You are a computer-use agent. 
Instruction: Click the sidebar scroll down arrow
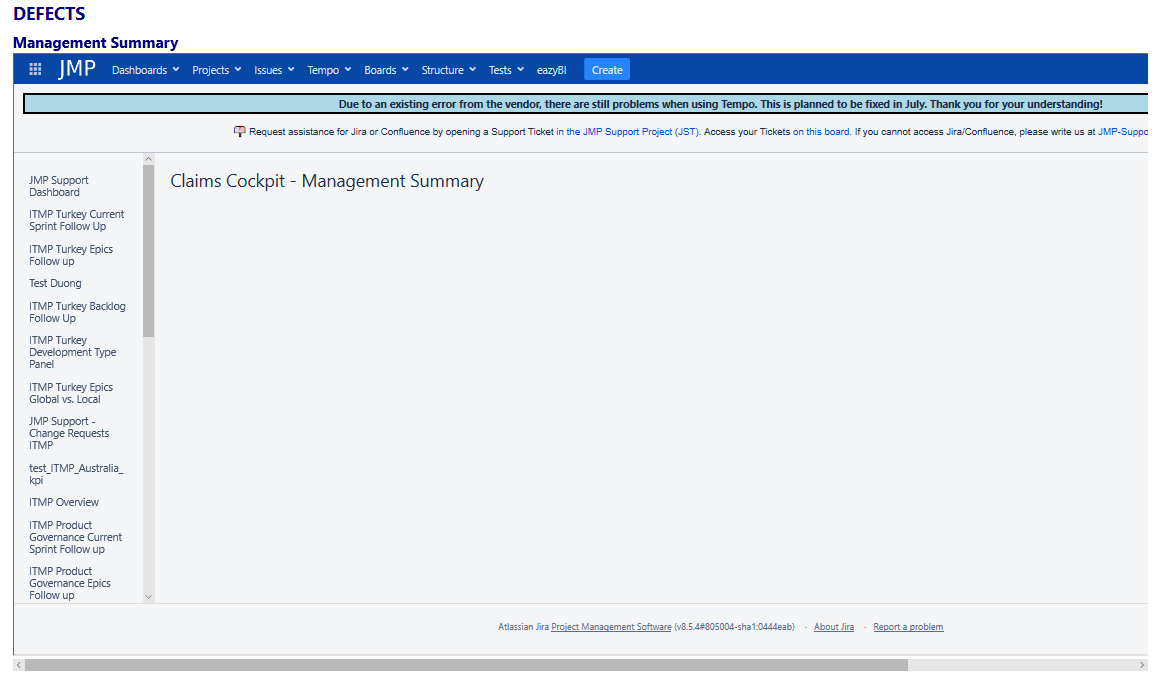(149, 597)
